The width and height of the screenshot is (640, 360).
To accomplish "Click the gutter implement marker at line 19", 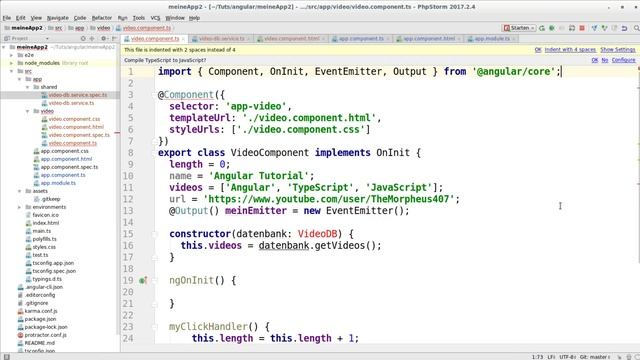I will pos(143,280).
